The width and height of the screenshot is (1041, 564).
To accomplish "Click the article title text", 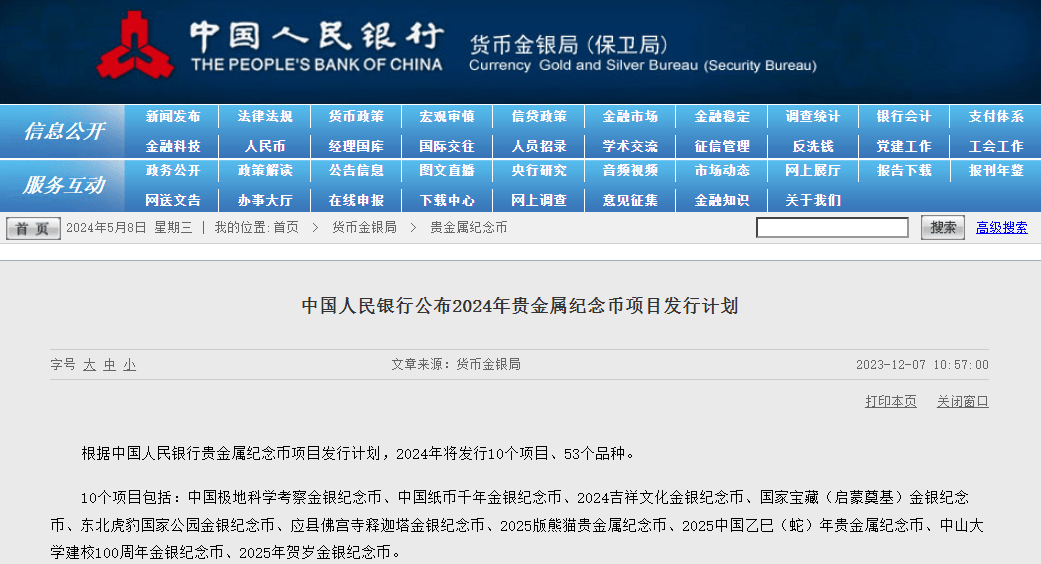I will [520, 306].
